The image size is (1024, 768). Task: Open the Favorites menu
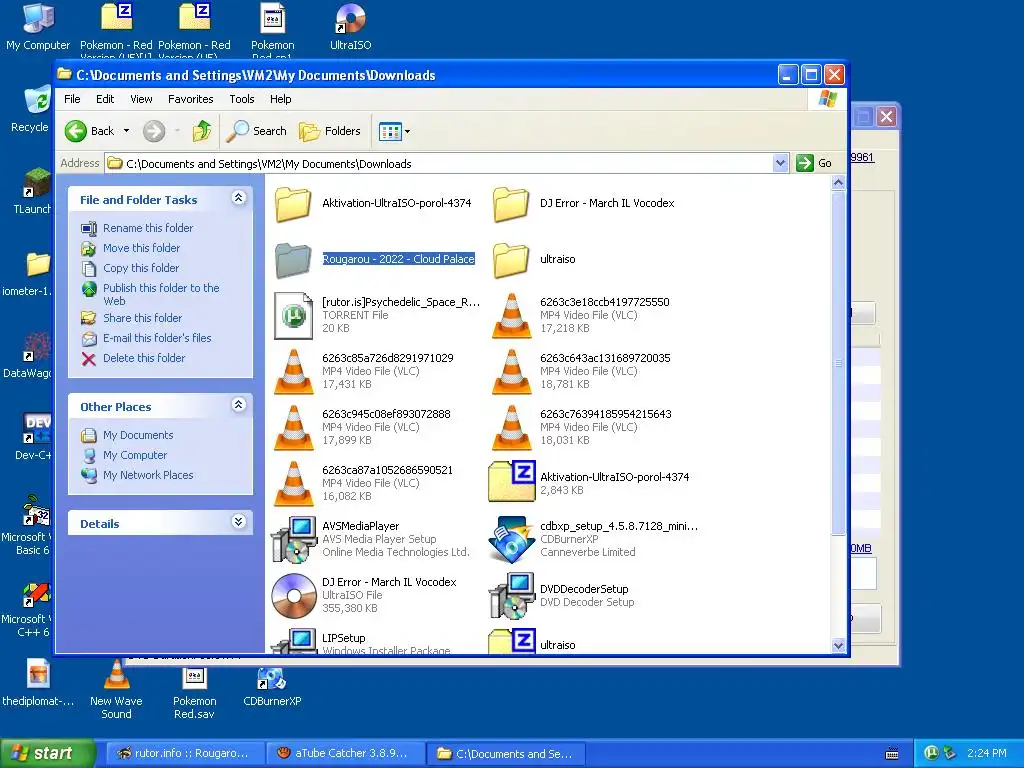click(x=191, y=99)
